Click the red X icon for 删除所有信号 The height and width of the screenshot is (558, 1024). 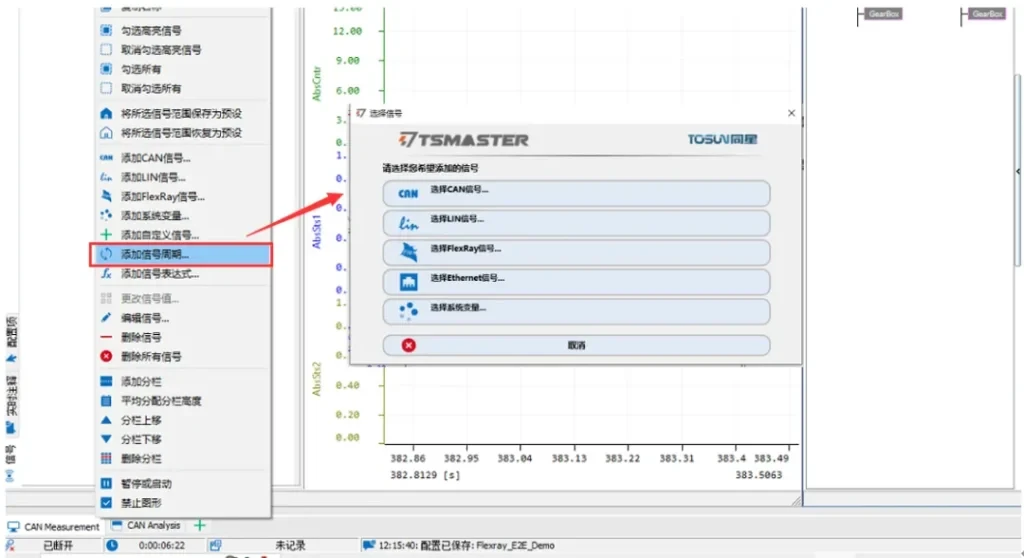(107, 356)
